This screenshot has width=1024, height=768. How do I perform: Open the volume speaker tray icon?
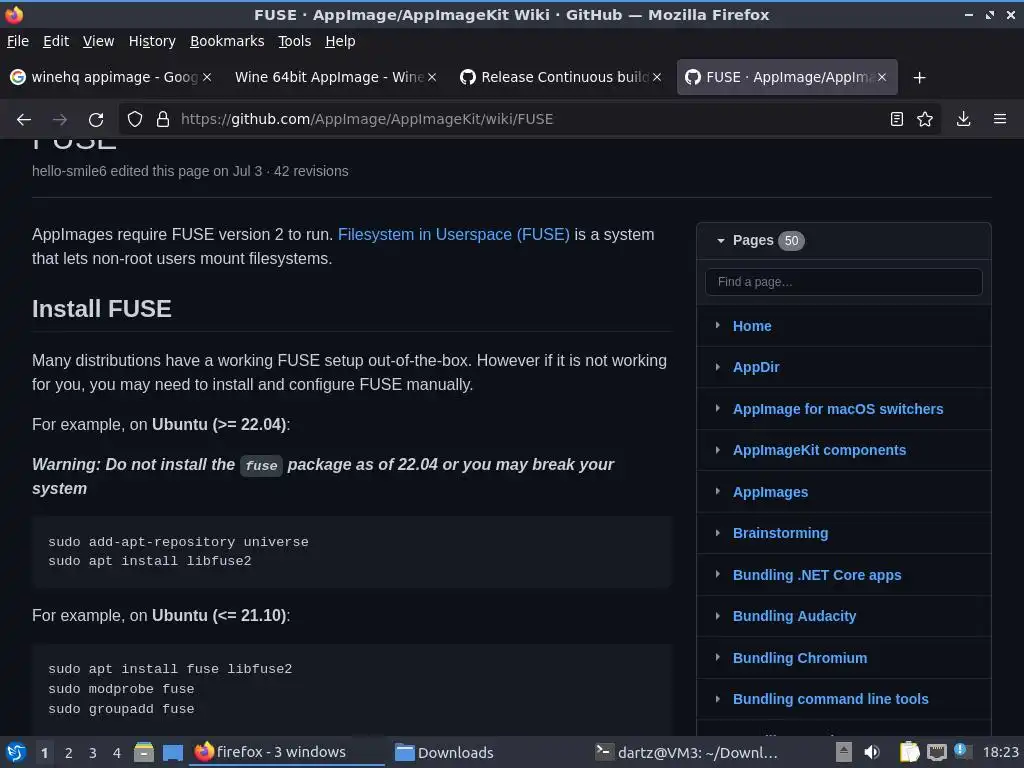pyautogui.click(x=872, y=752)
